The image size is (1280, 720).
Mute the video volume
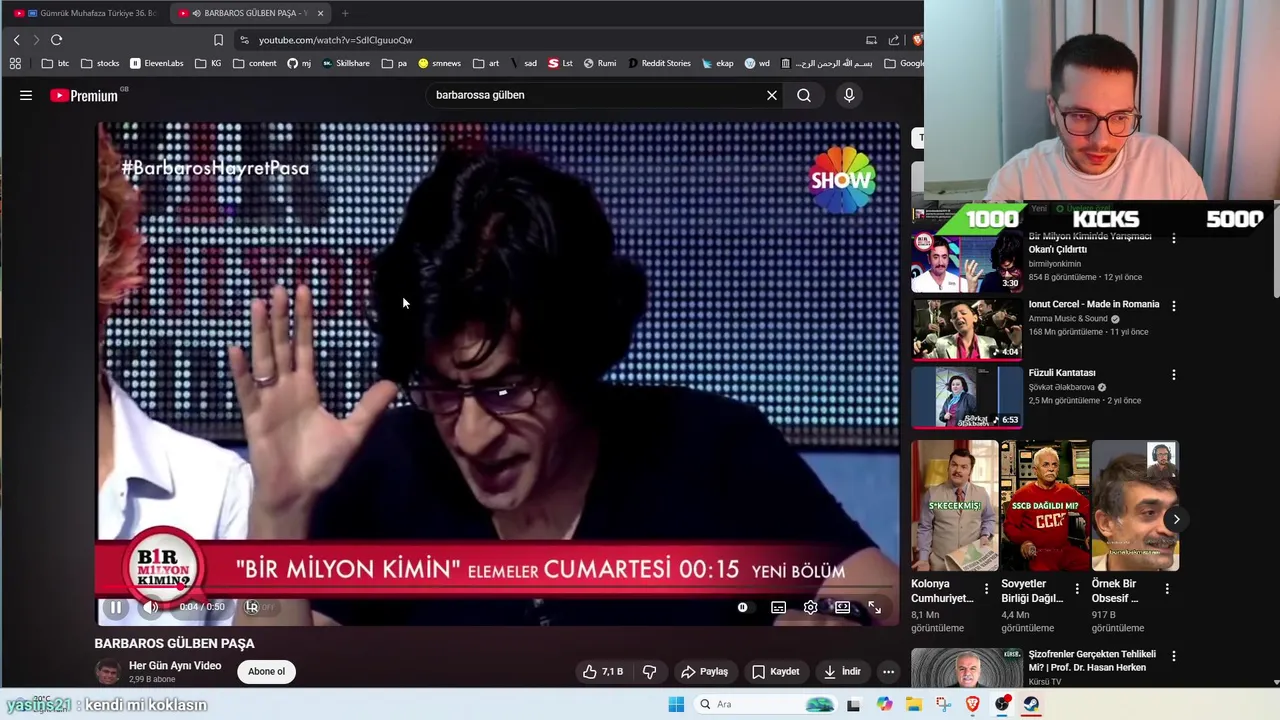[x=150, y=607]
